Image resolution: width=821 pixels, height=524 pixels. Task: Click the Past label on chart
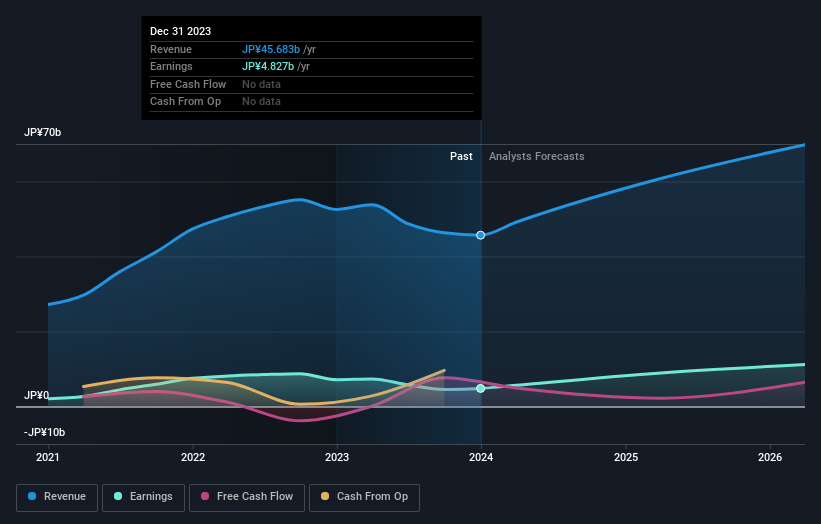tap(461, 157)
